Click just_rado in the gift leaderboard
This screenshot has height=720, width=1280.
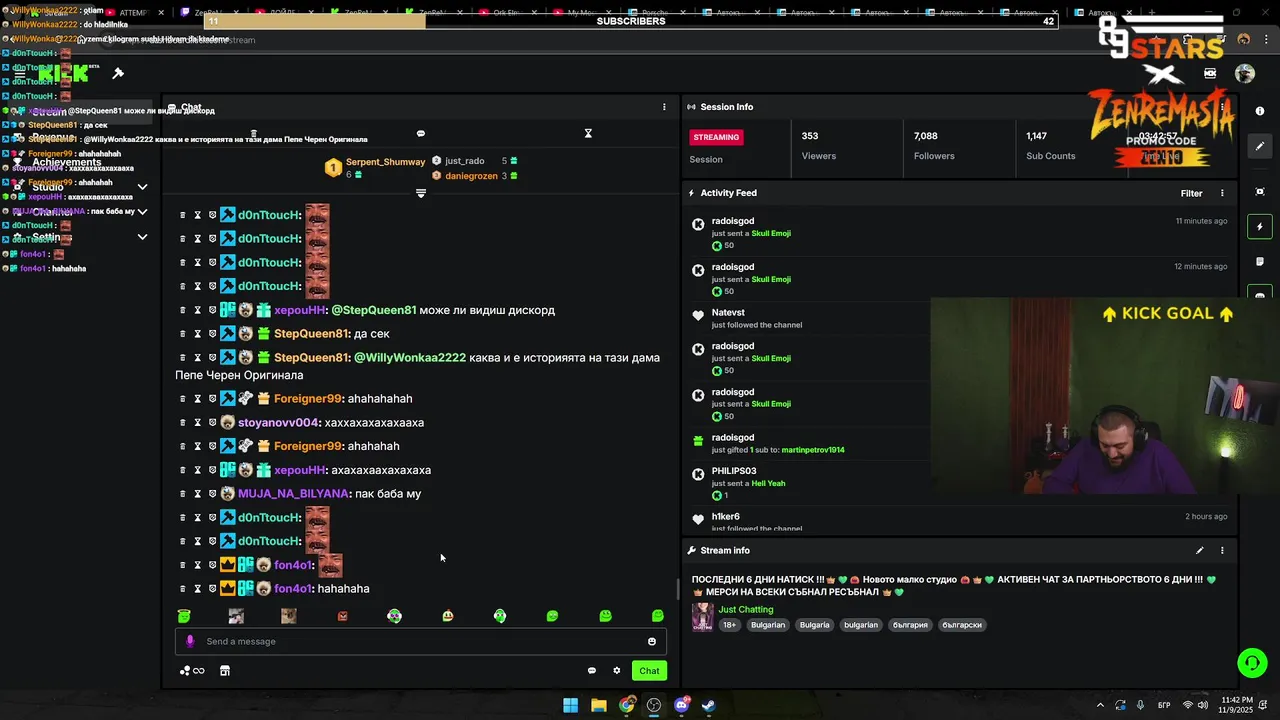pos(465,161)
